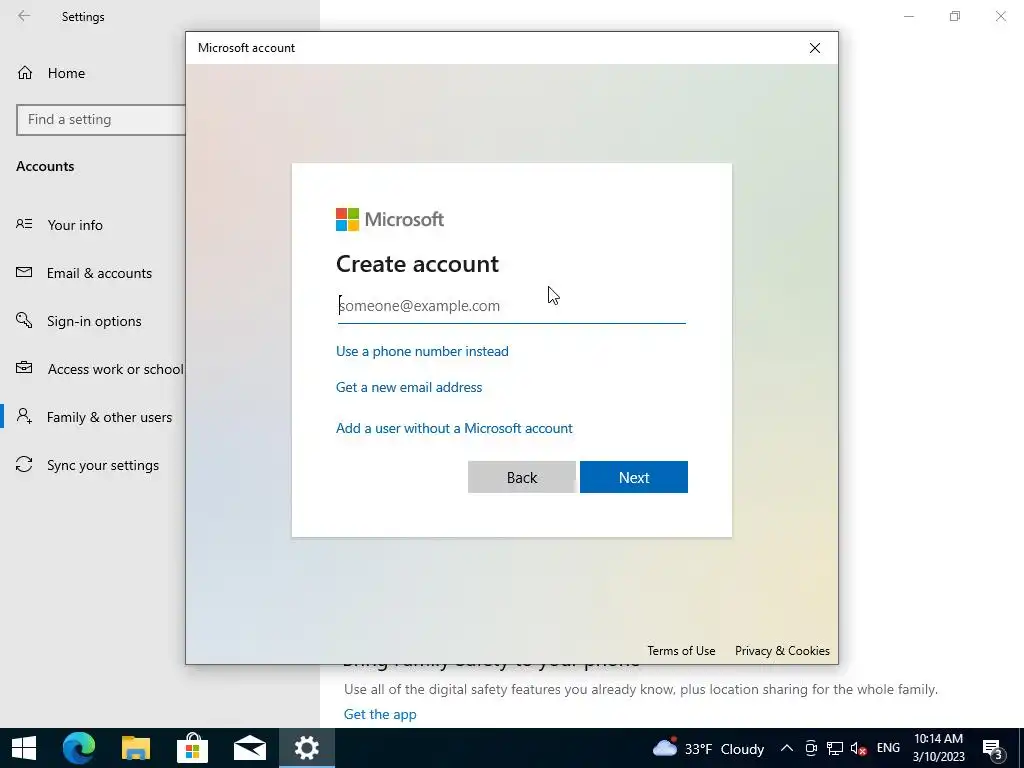Go to Sign-in options
Screen dimensions: 1024x768
tap(93, 321)
